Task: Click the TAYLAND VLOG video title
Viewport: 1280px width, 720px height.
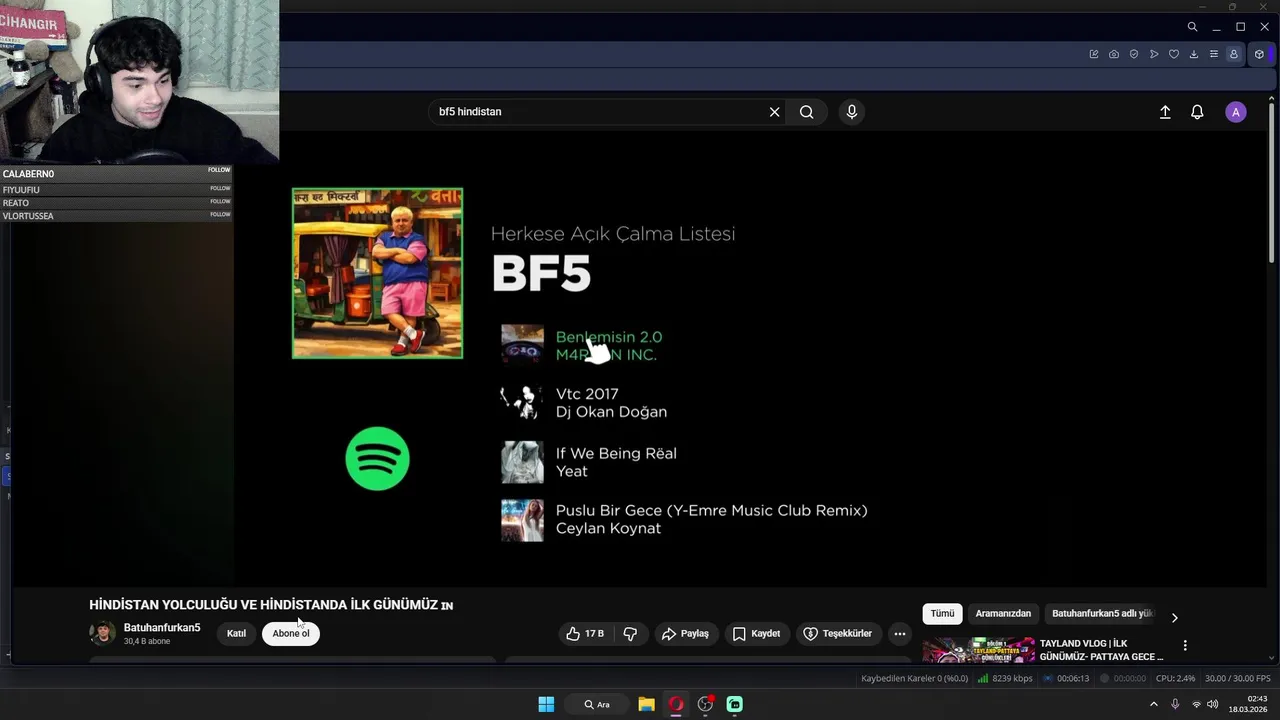Action: [x=1101, y=650]
